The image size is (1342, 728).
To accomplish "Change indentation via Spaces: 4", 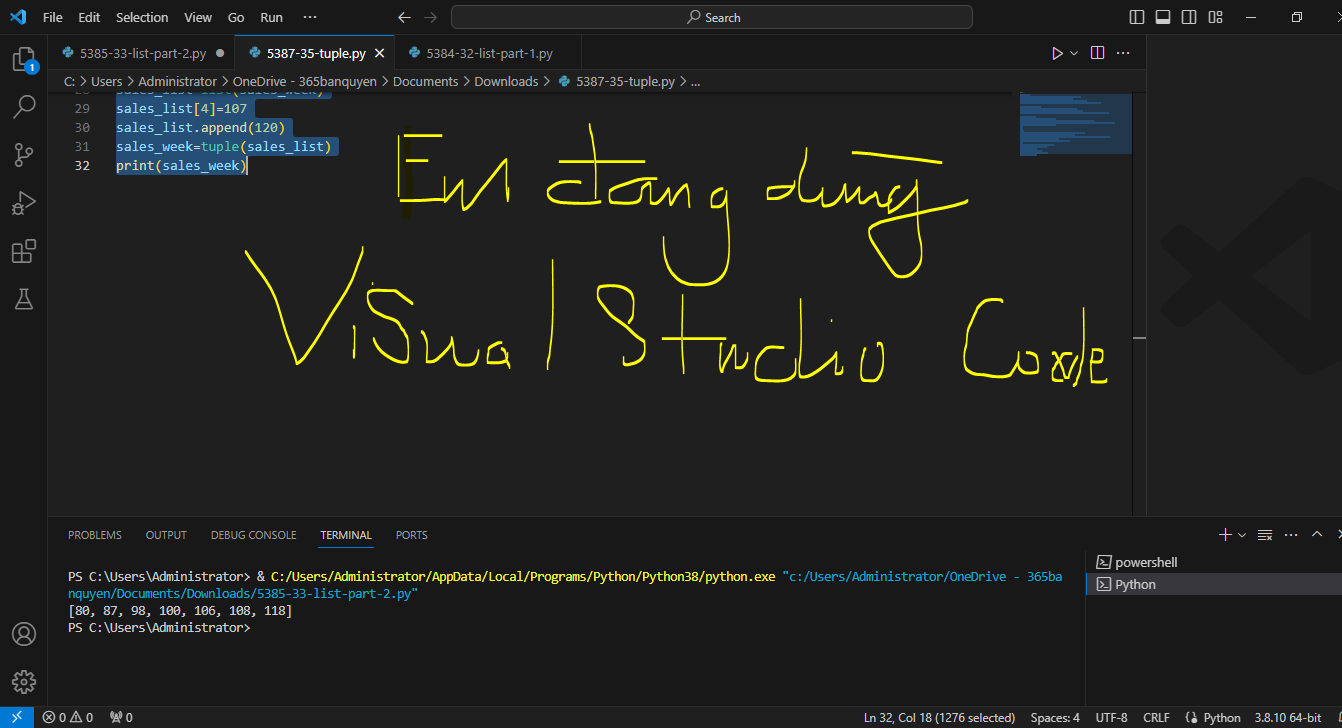I will pos(1055,717).
